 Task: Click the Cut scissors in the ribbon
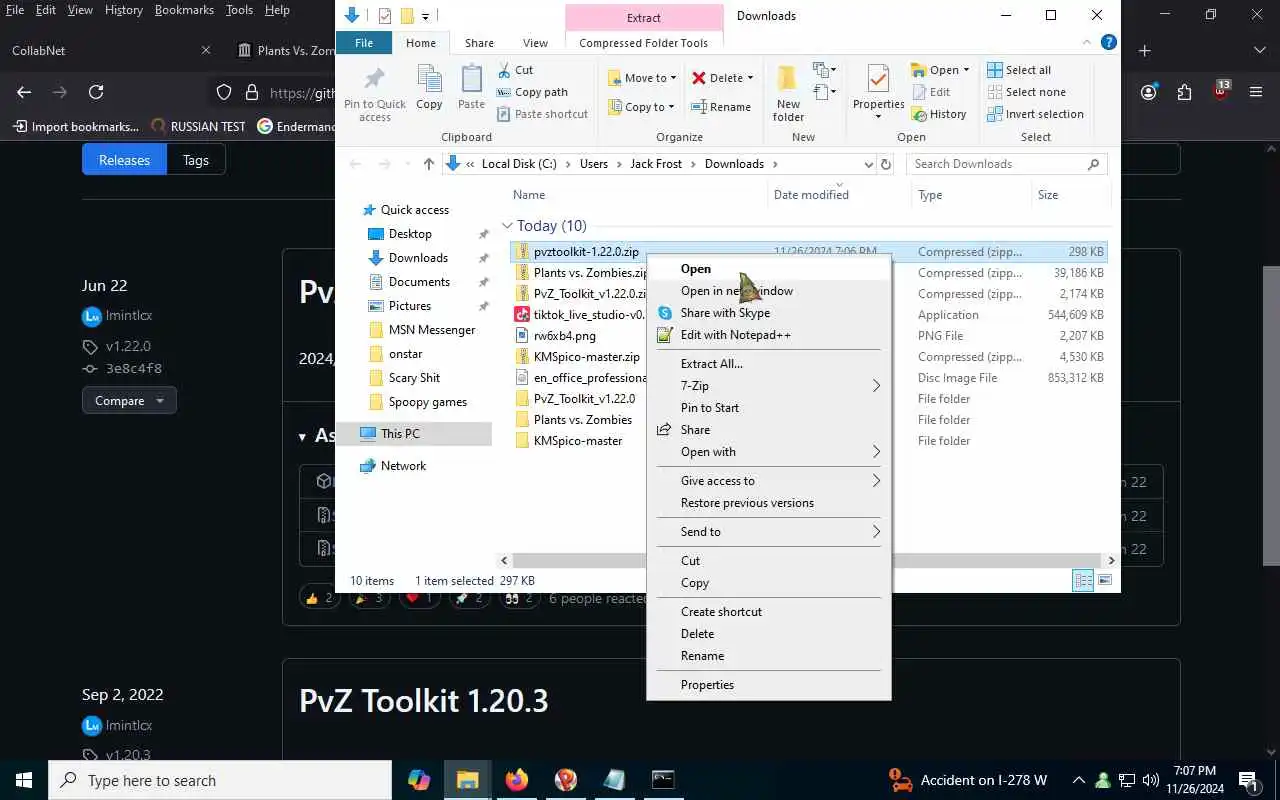(515, 70)
